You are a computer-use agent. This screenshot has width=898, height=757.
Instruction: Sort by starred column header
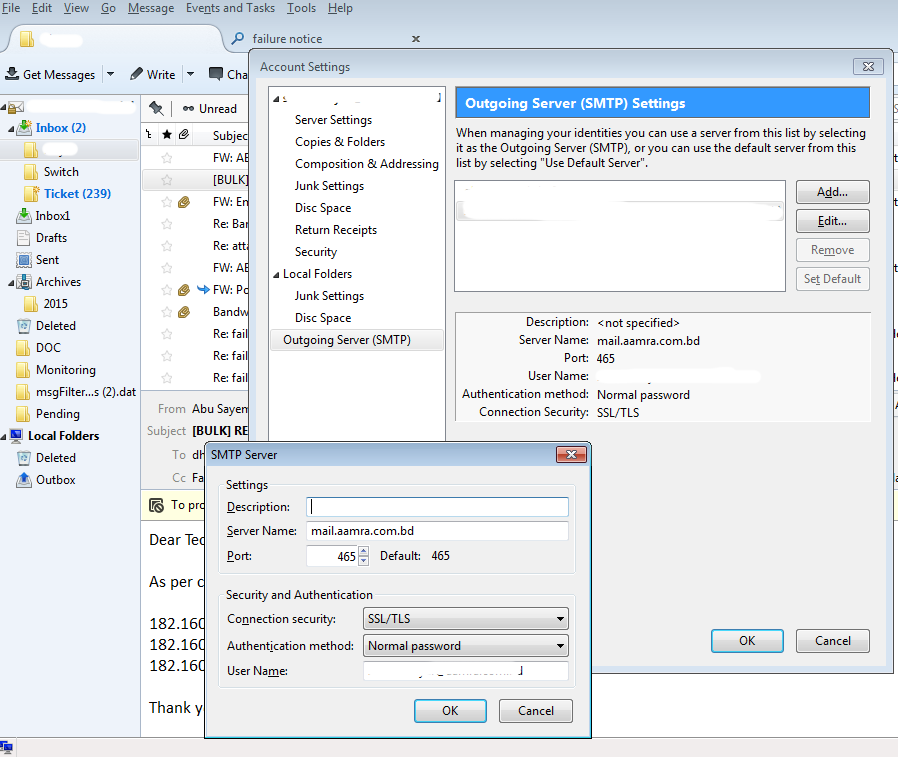pyautogui.click(x=167, y=135)
